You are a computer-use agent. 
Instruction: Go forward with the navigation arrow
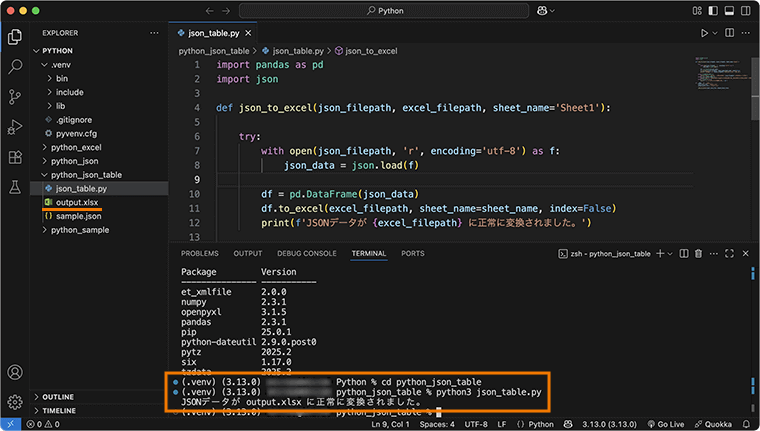[226, 11]
